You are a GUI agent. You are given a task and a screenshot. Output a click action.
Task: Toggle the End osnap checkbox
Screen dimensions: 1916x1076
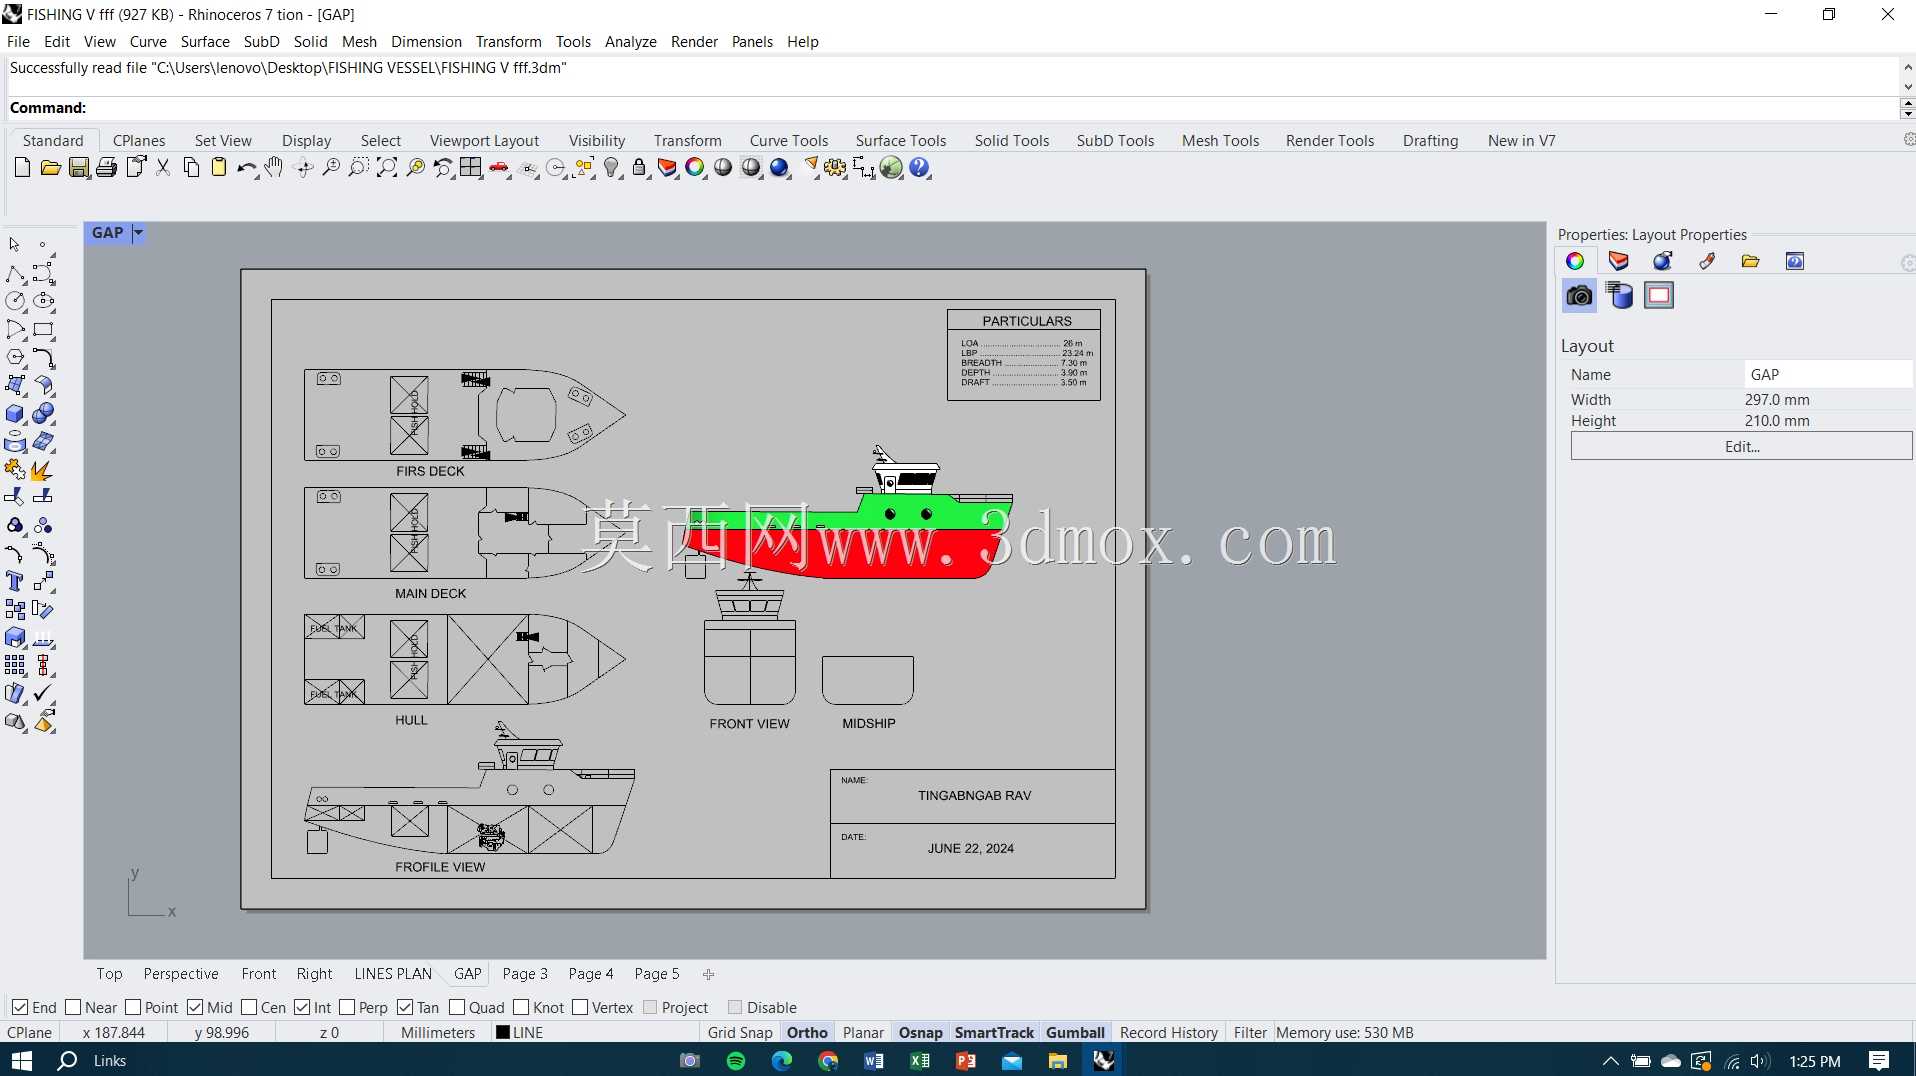tap(20, 1007)
